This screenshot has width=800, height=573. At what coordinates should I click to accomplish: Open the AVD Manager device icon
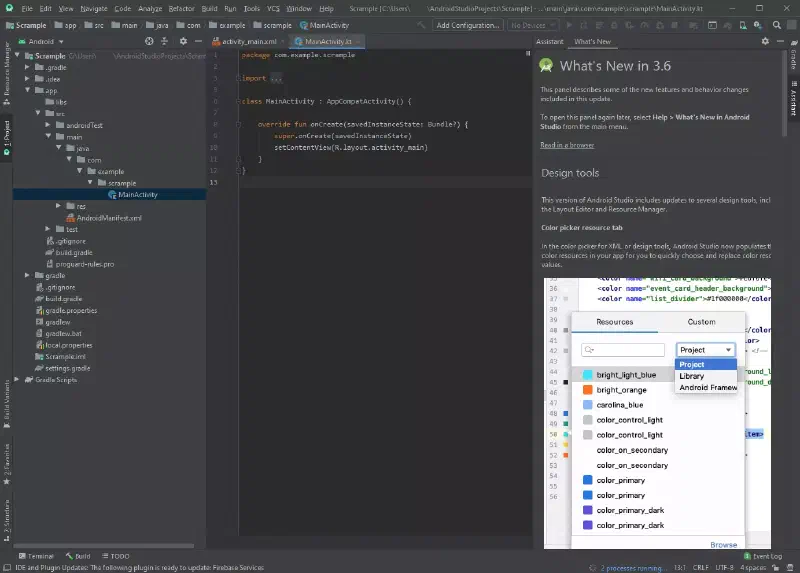(743, 25)
